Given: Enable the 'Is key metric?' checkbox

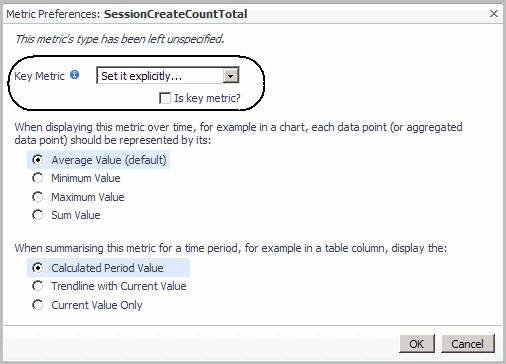Looking at the screenshot, I should click(x=165, y=98).
